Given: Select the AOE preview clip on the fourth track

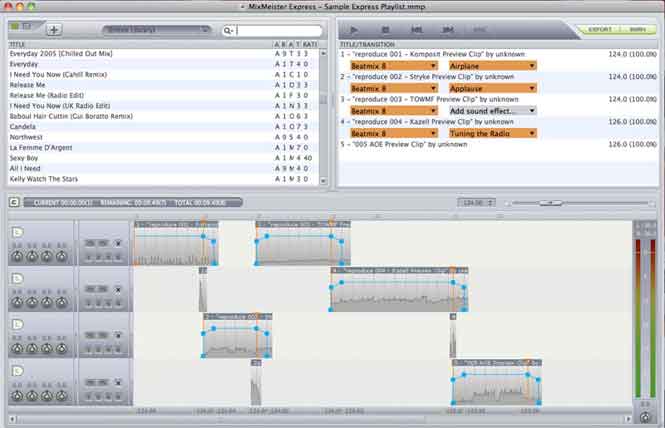Looking at the screenshot, I should coord(497,382).
